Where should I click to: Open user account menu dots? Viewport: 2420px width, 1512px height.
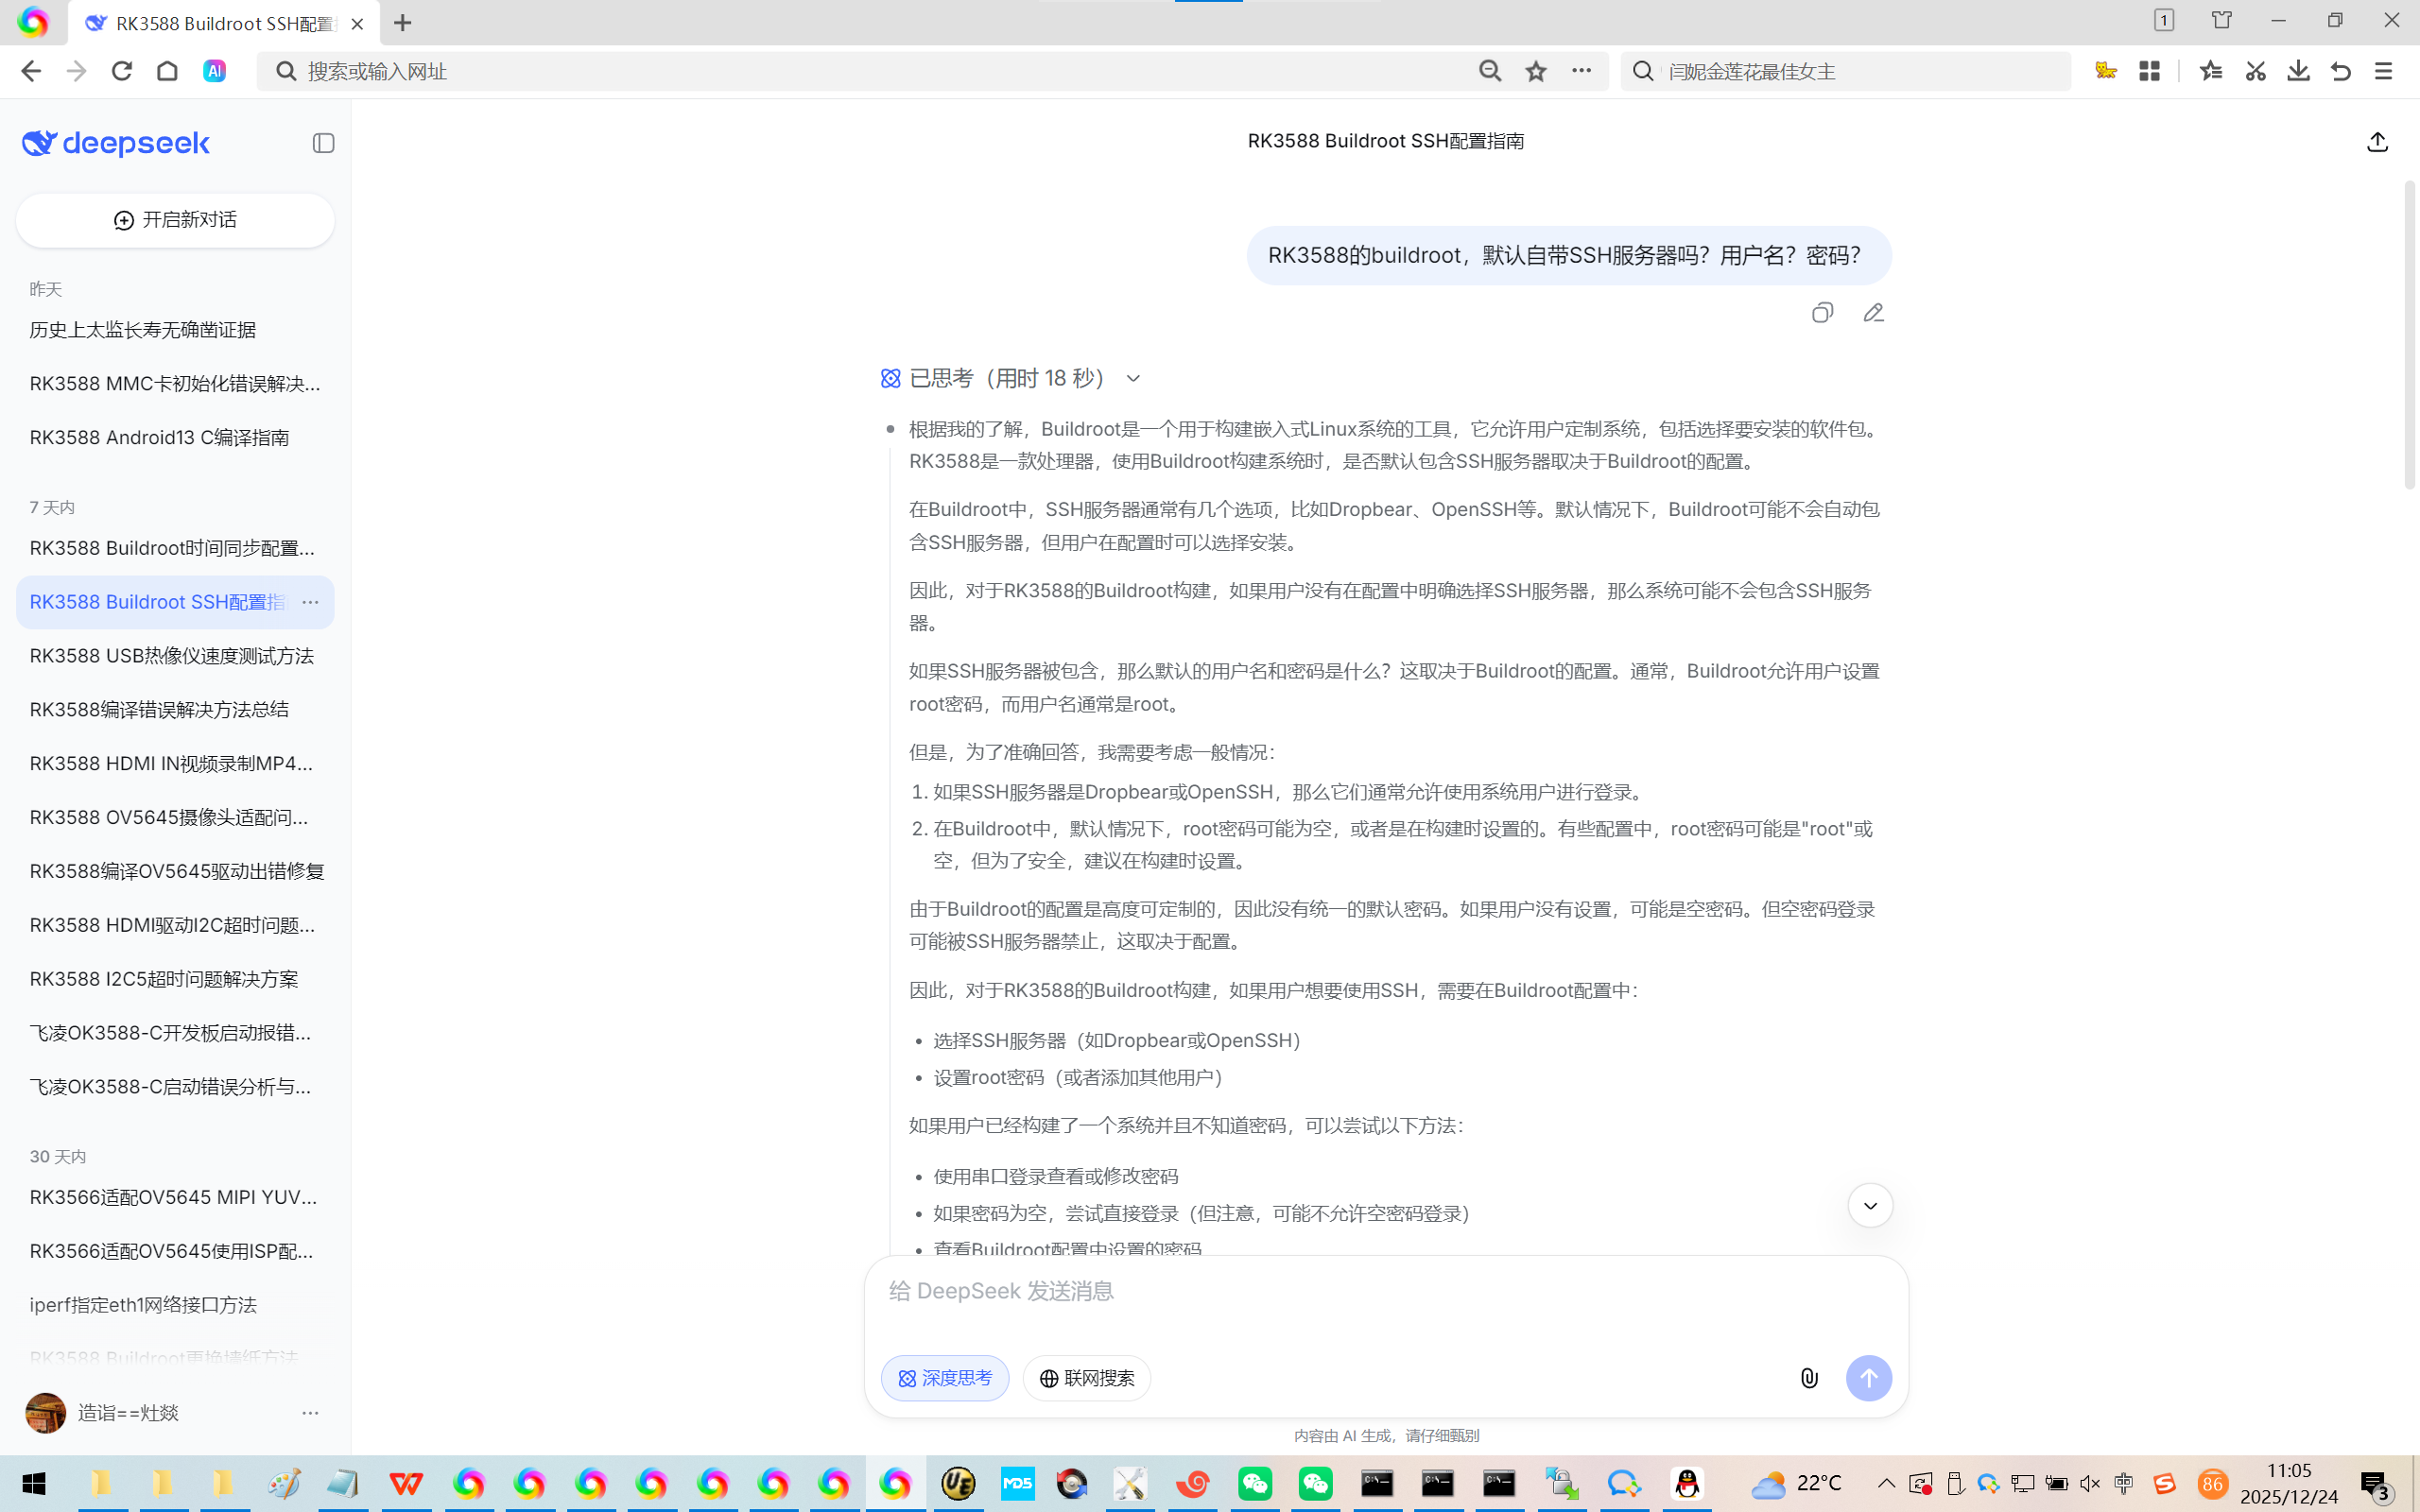pyautogui.click(x=310, y=1413)
